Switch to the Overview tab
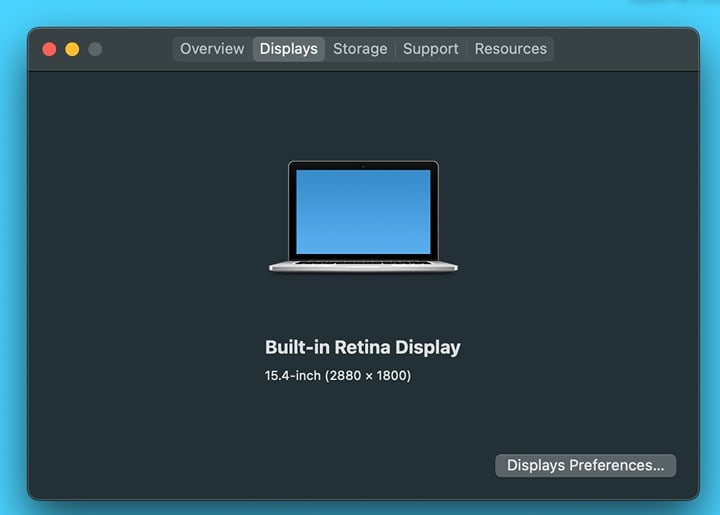Screen dimensions: 720x515 click(x=212, y=49)
